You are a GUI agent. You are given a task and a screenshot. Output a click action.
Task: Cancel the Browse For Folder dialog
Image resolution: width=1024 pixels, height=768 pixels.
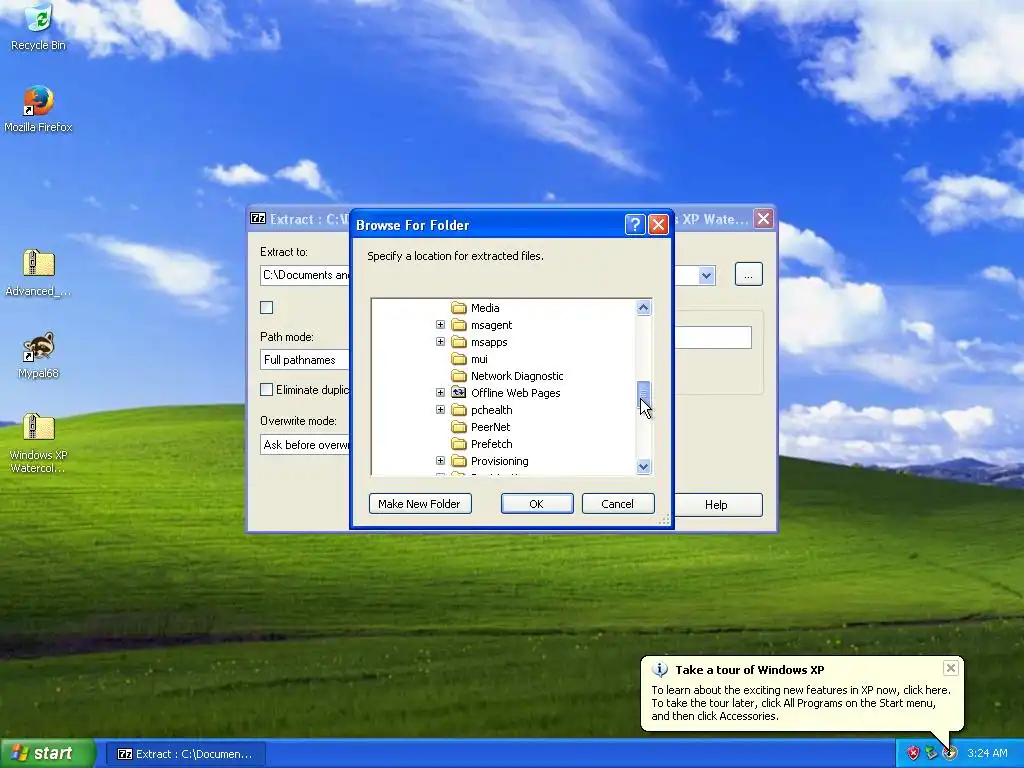point(618,504)
